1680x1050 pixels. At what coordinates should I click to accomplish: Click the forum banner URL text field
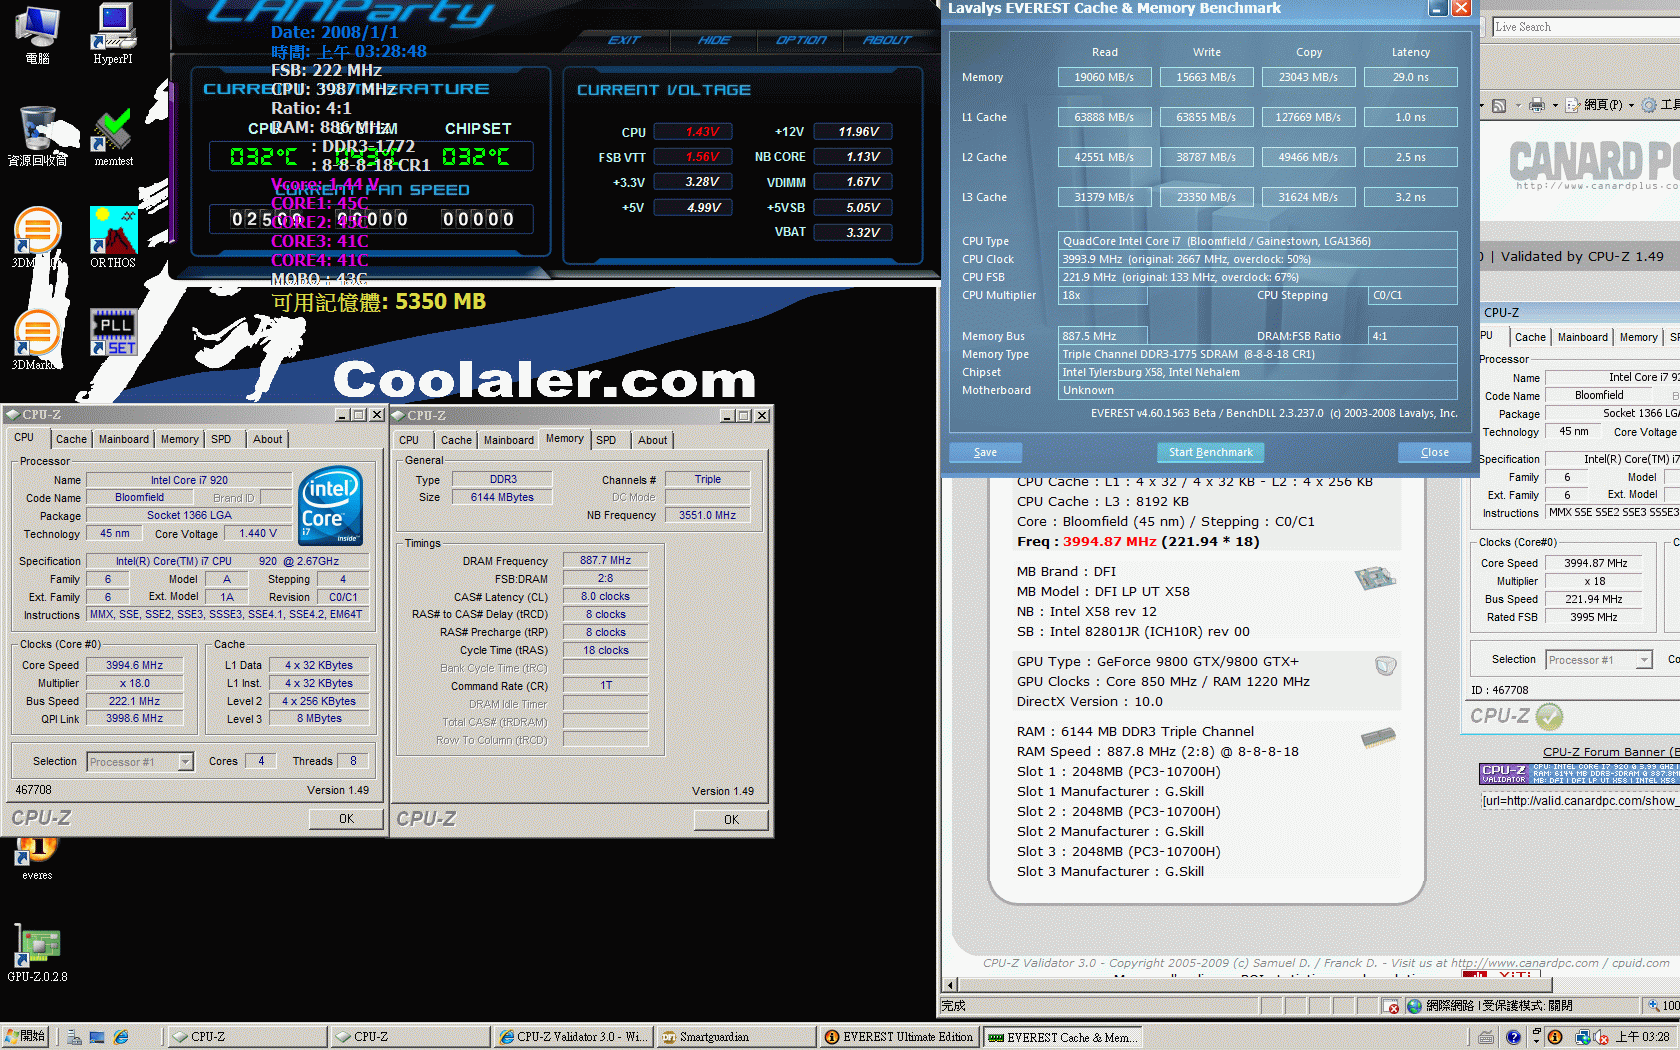1579,801
